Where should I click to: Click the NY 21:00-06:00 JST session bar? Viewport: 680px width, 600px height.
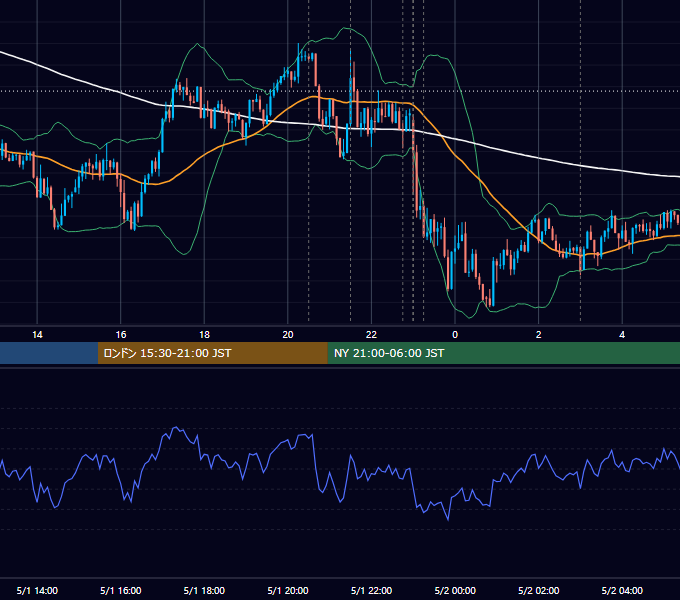[503, 353]
